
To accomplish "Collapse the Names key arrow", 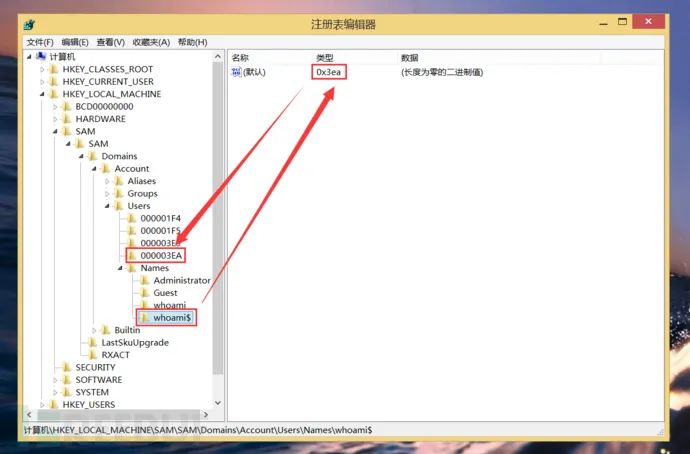I will click(120, 268).
